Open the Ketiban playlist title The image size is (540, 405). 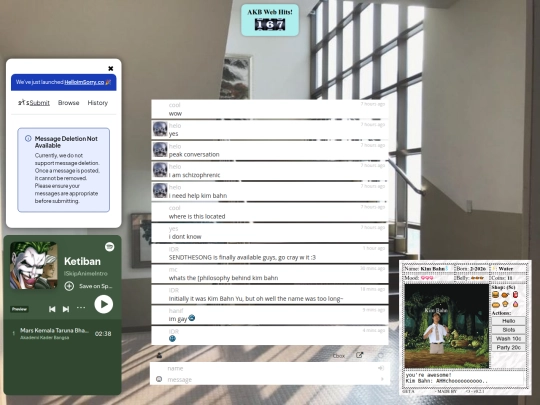(82, 261)
